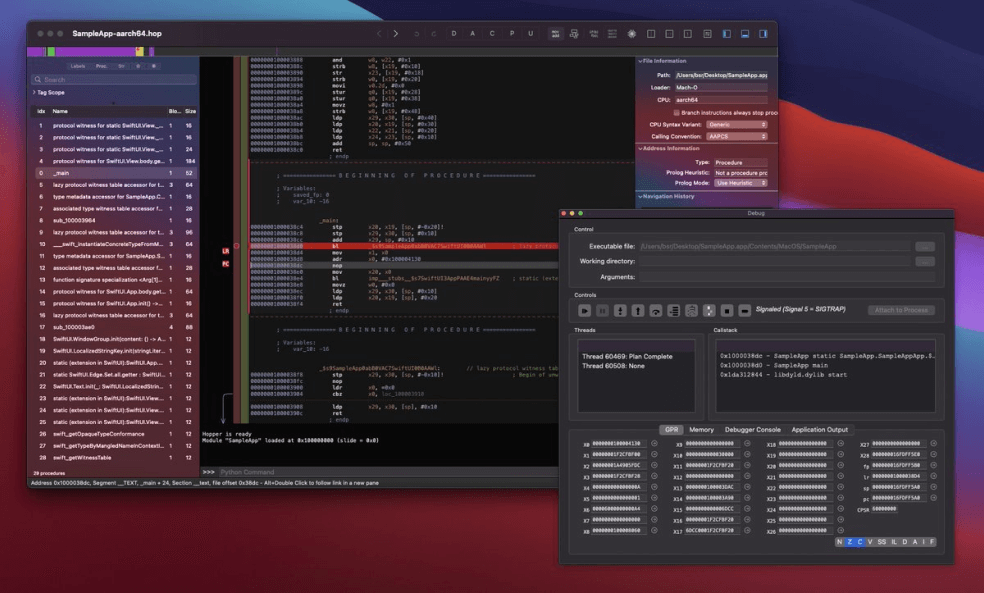Go forward in navigation history
984x593 pixels.
[396, 34]
